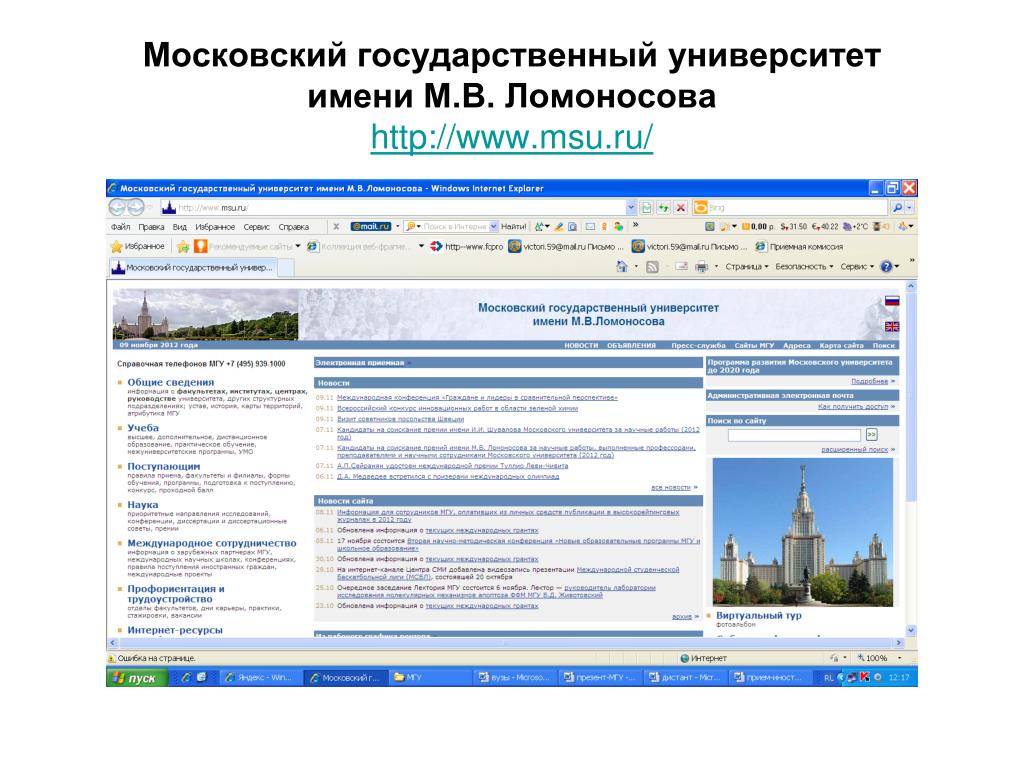
Task: Expand the Рекомендуемые сайты dropdown arrow
Action: 298,246
